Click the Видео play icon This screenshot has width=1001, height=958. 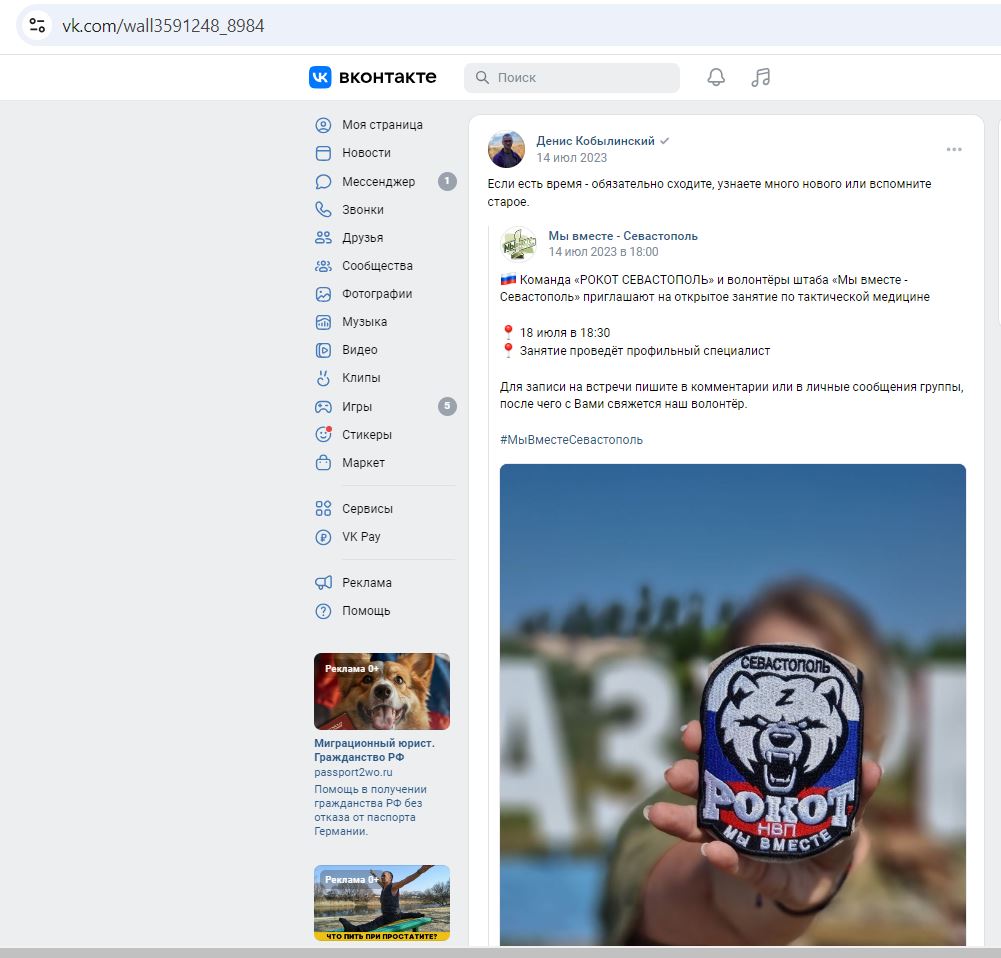click(x=324, y=350)
